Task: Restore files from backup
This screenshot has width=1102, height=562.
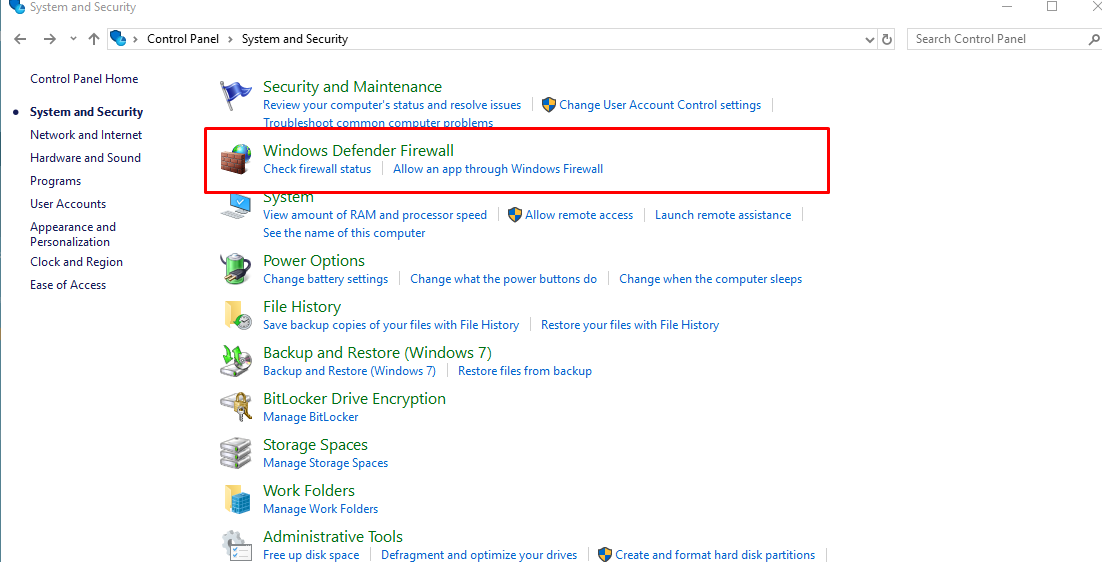Action: (525, 371)
